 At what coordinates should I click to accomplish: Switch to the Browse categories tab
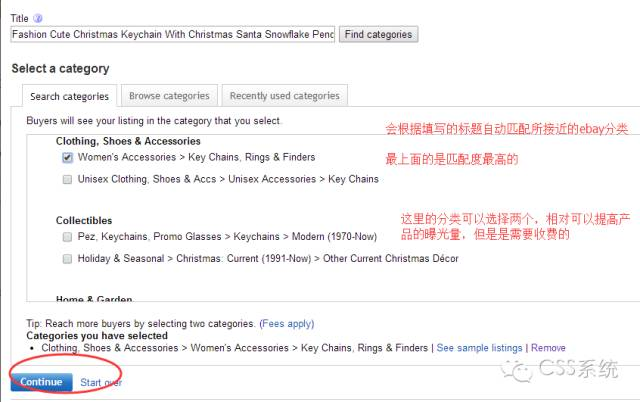(169, 96)
